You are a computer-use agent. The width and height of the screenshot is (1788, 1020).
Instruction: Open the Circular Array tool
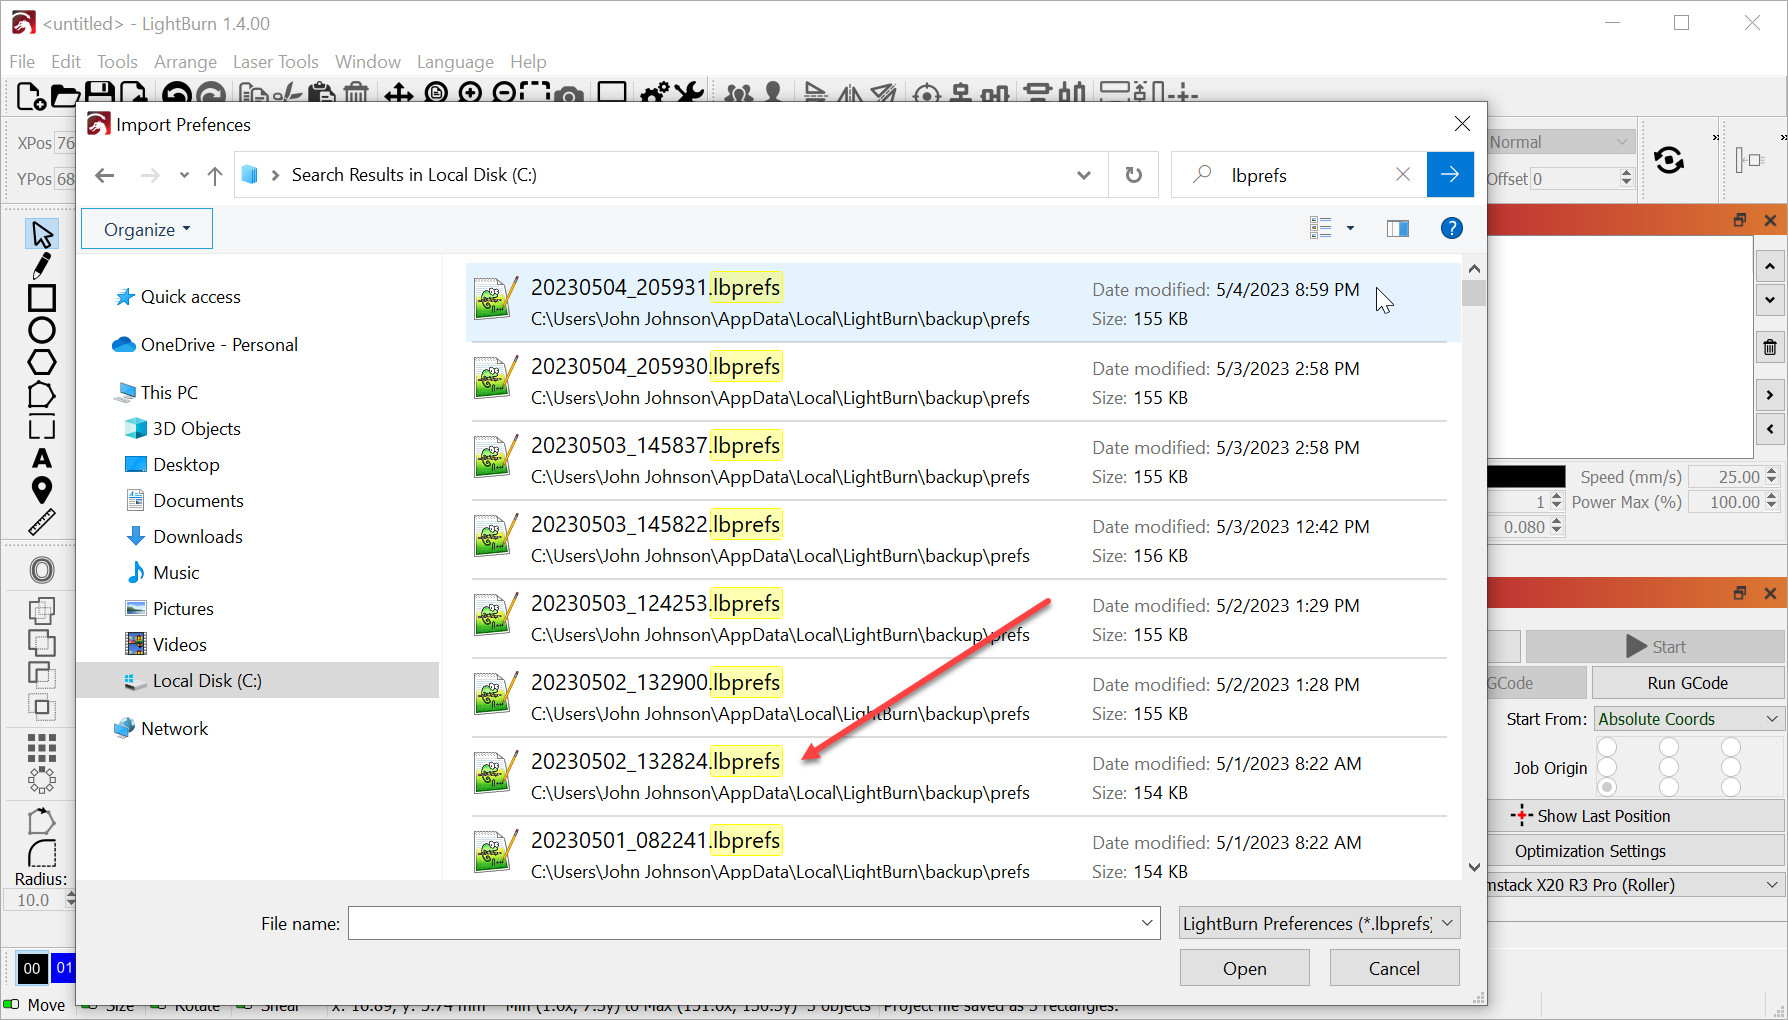coord(42,779)
